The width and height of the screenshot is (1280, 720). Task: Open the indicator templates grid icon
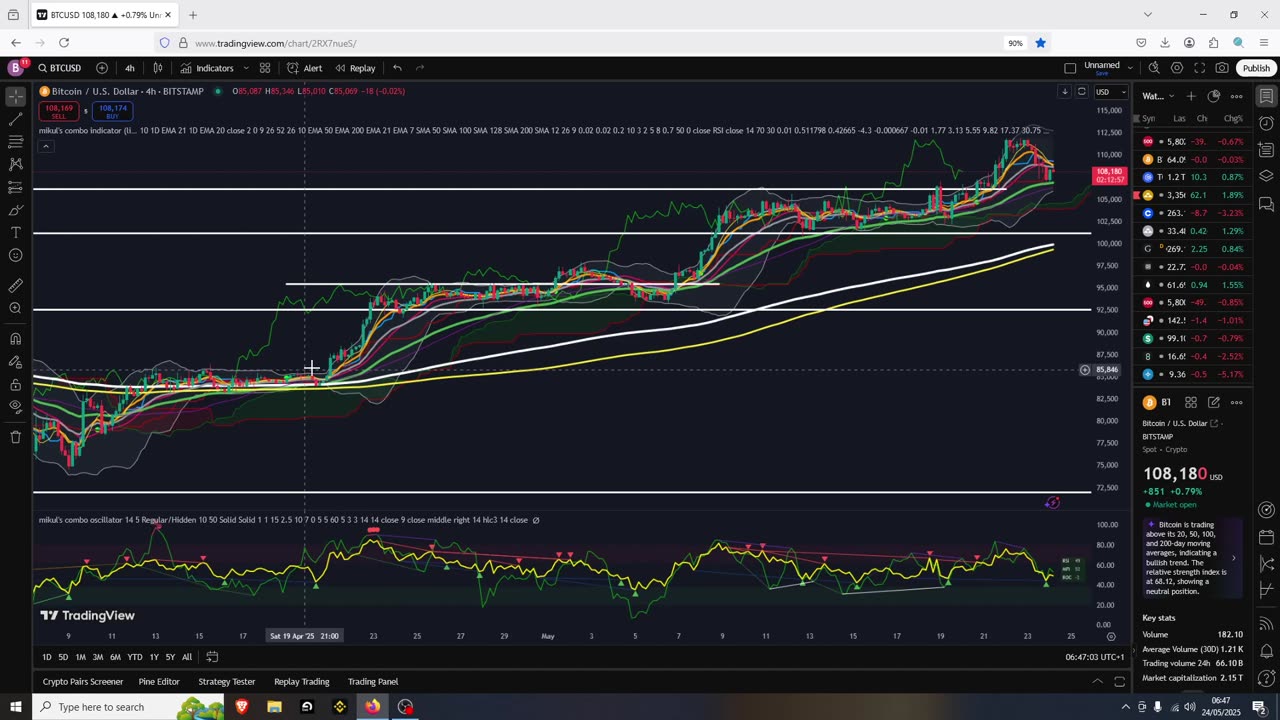tap(265, 68)
